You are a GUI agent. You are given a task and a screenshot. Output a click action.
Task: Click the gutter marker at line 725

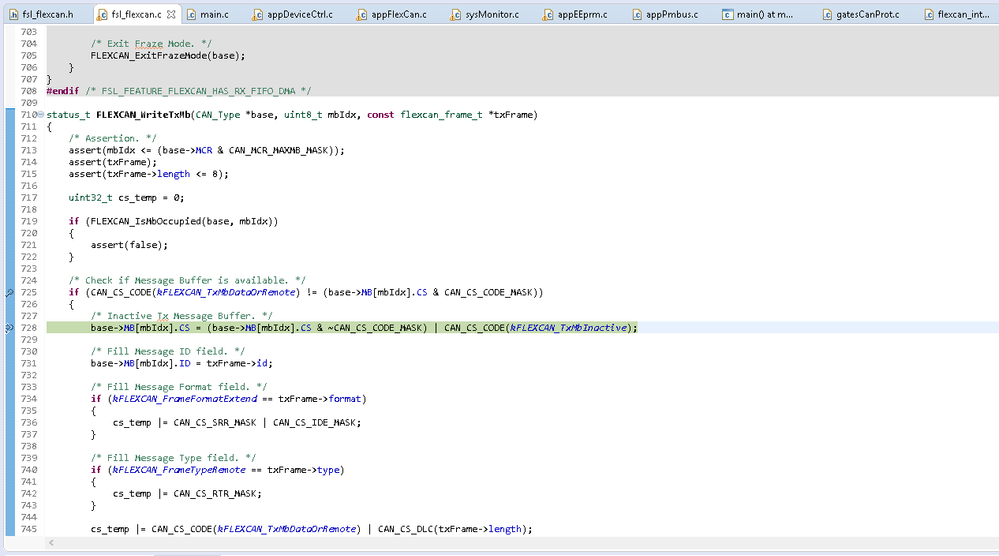point(10,292)
